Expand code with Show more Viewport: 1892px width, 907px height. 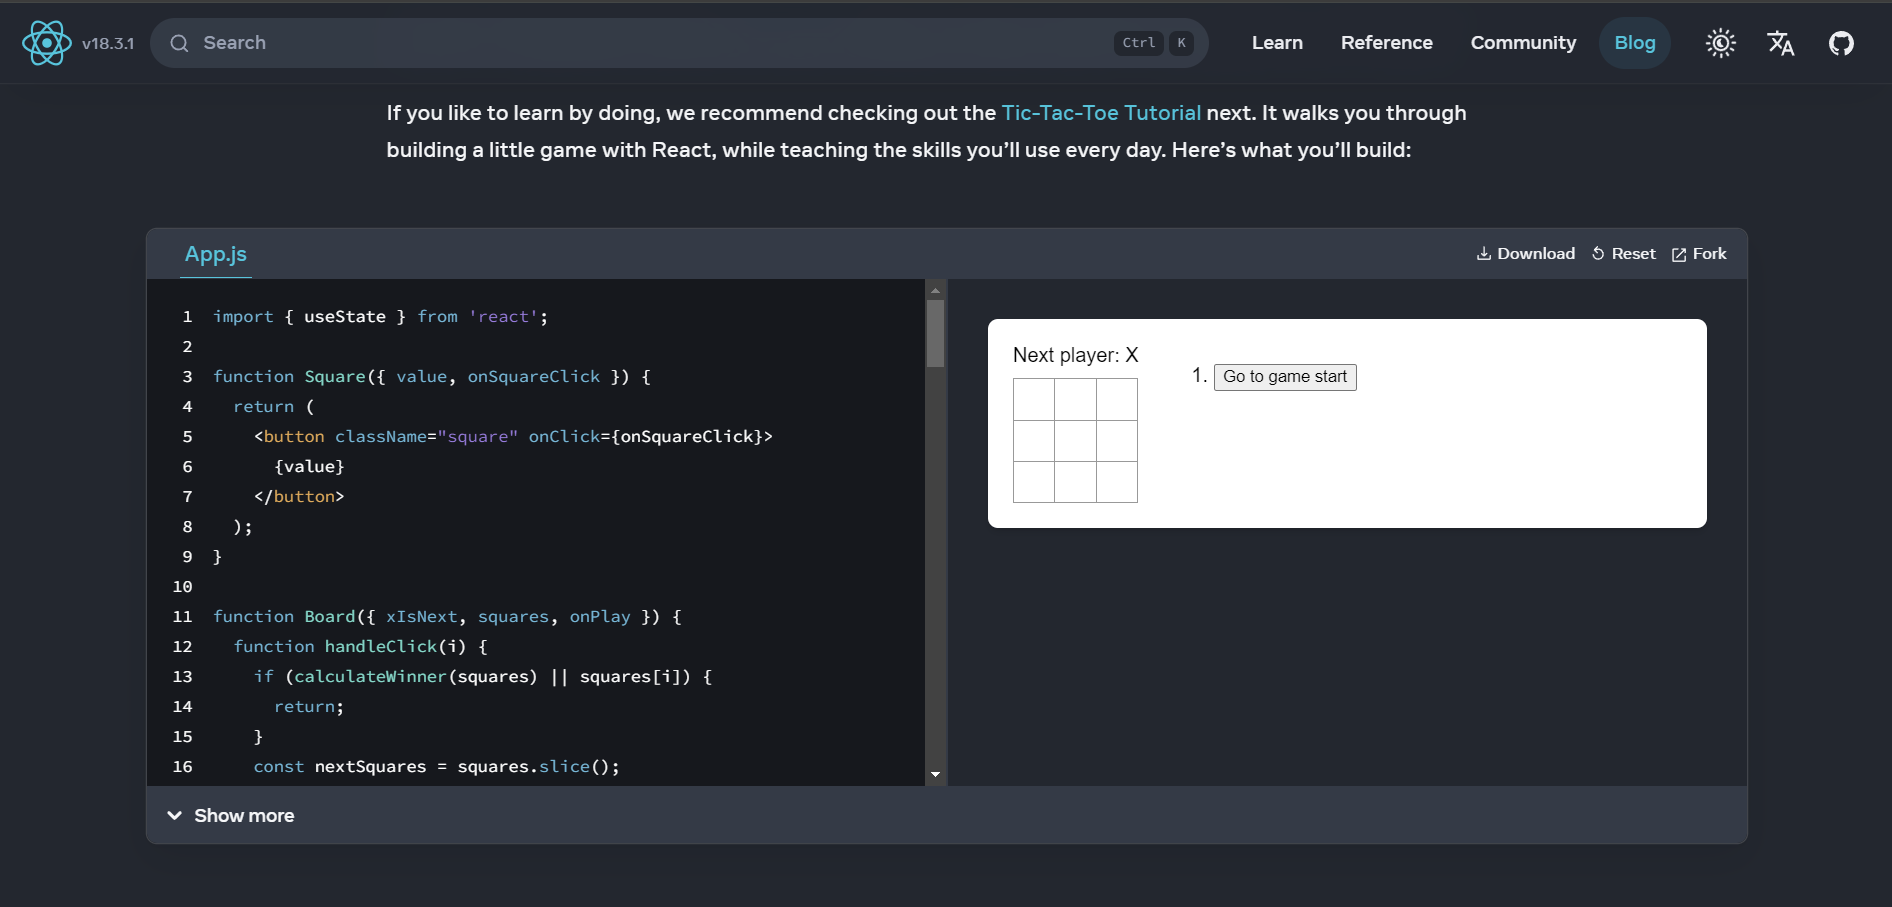coord(232,816)
